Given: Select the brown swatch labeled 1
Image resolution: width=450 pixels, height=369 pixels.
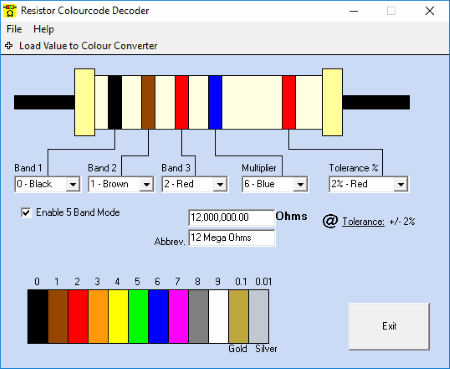Looking at the screenshot, I should pos(58,316).
